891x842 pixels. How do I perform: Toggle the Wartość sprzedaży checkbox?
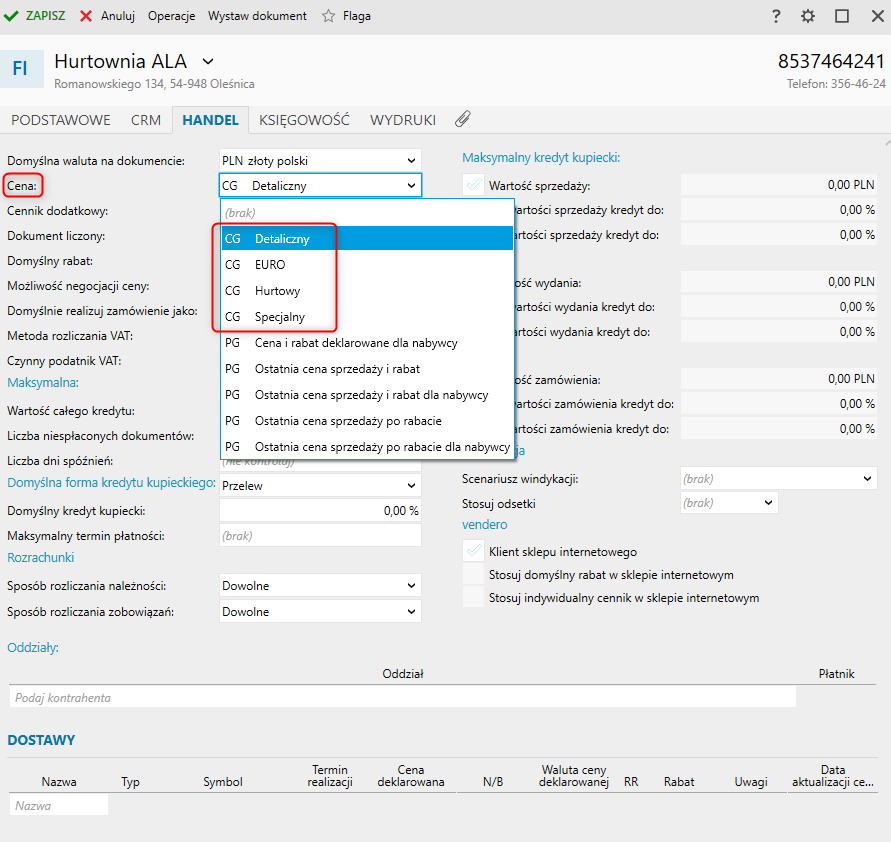click(473, 185)
